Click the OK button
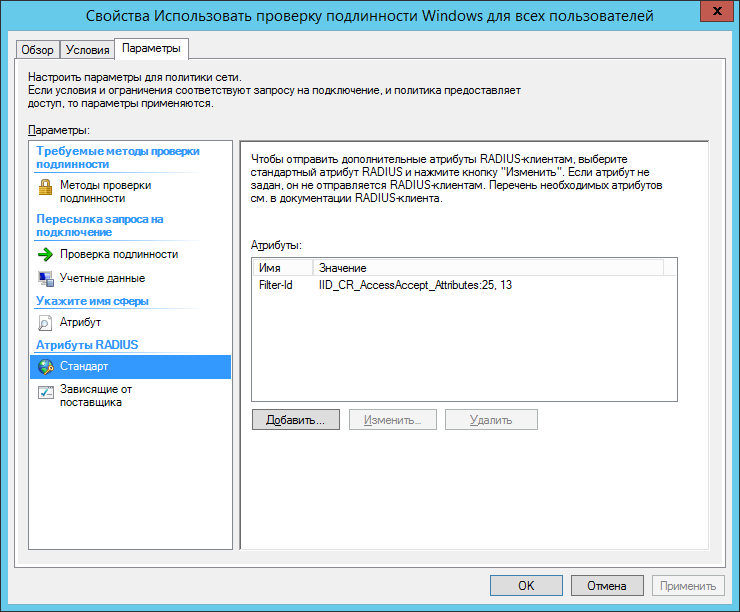The height and width of the screenshot is (612, 740). [x=526, y=586]
